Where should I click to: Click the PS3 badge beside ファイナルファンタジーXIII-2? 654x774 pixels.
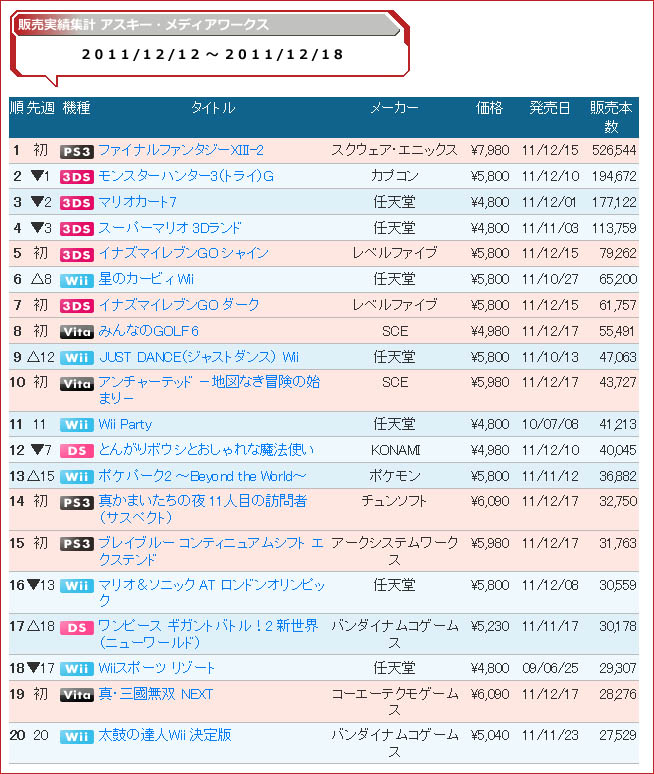coord(77,152)
